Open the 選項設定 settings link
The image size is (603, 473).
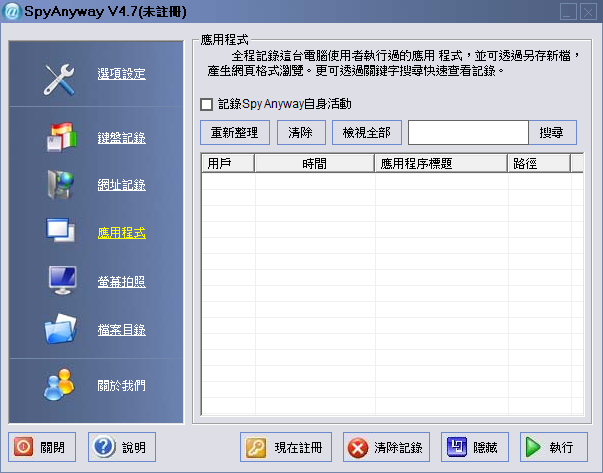121,74
